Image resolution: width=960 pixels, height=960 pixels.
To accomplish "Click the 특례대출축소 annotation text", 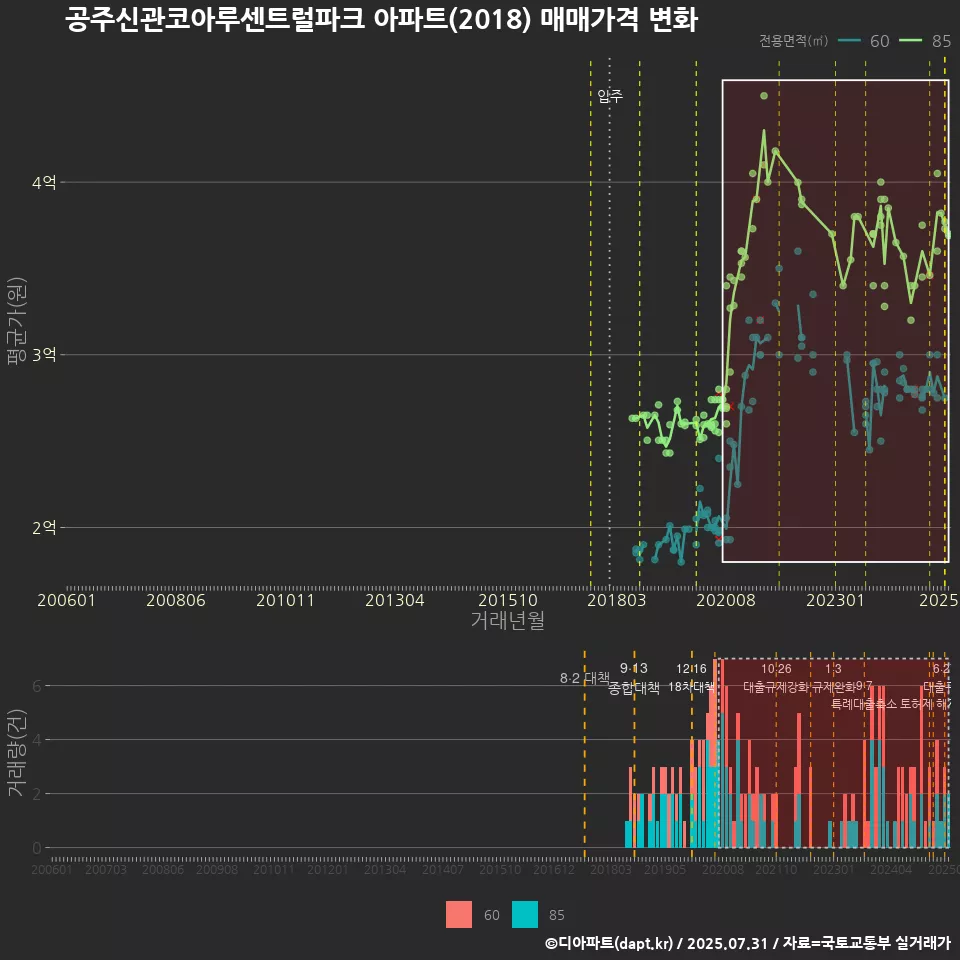I will (864, 704).
